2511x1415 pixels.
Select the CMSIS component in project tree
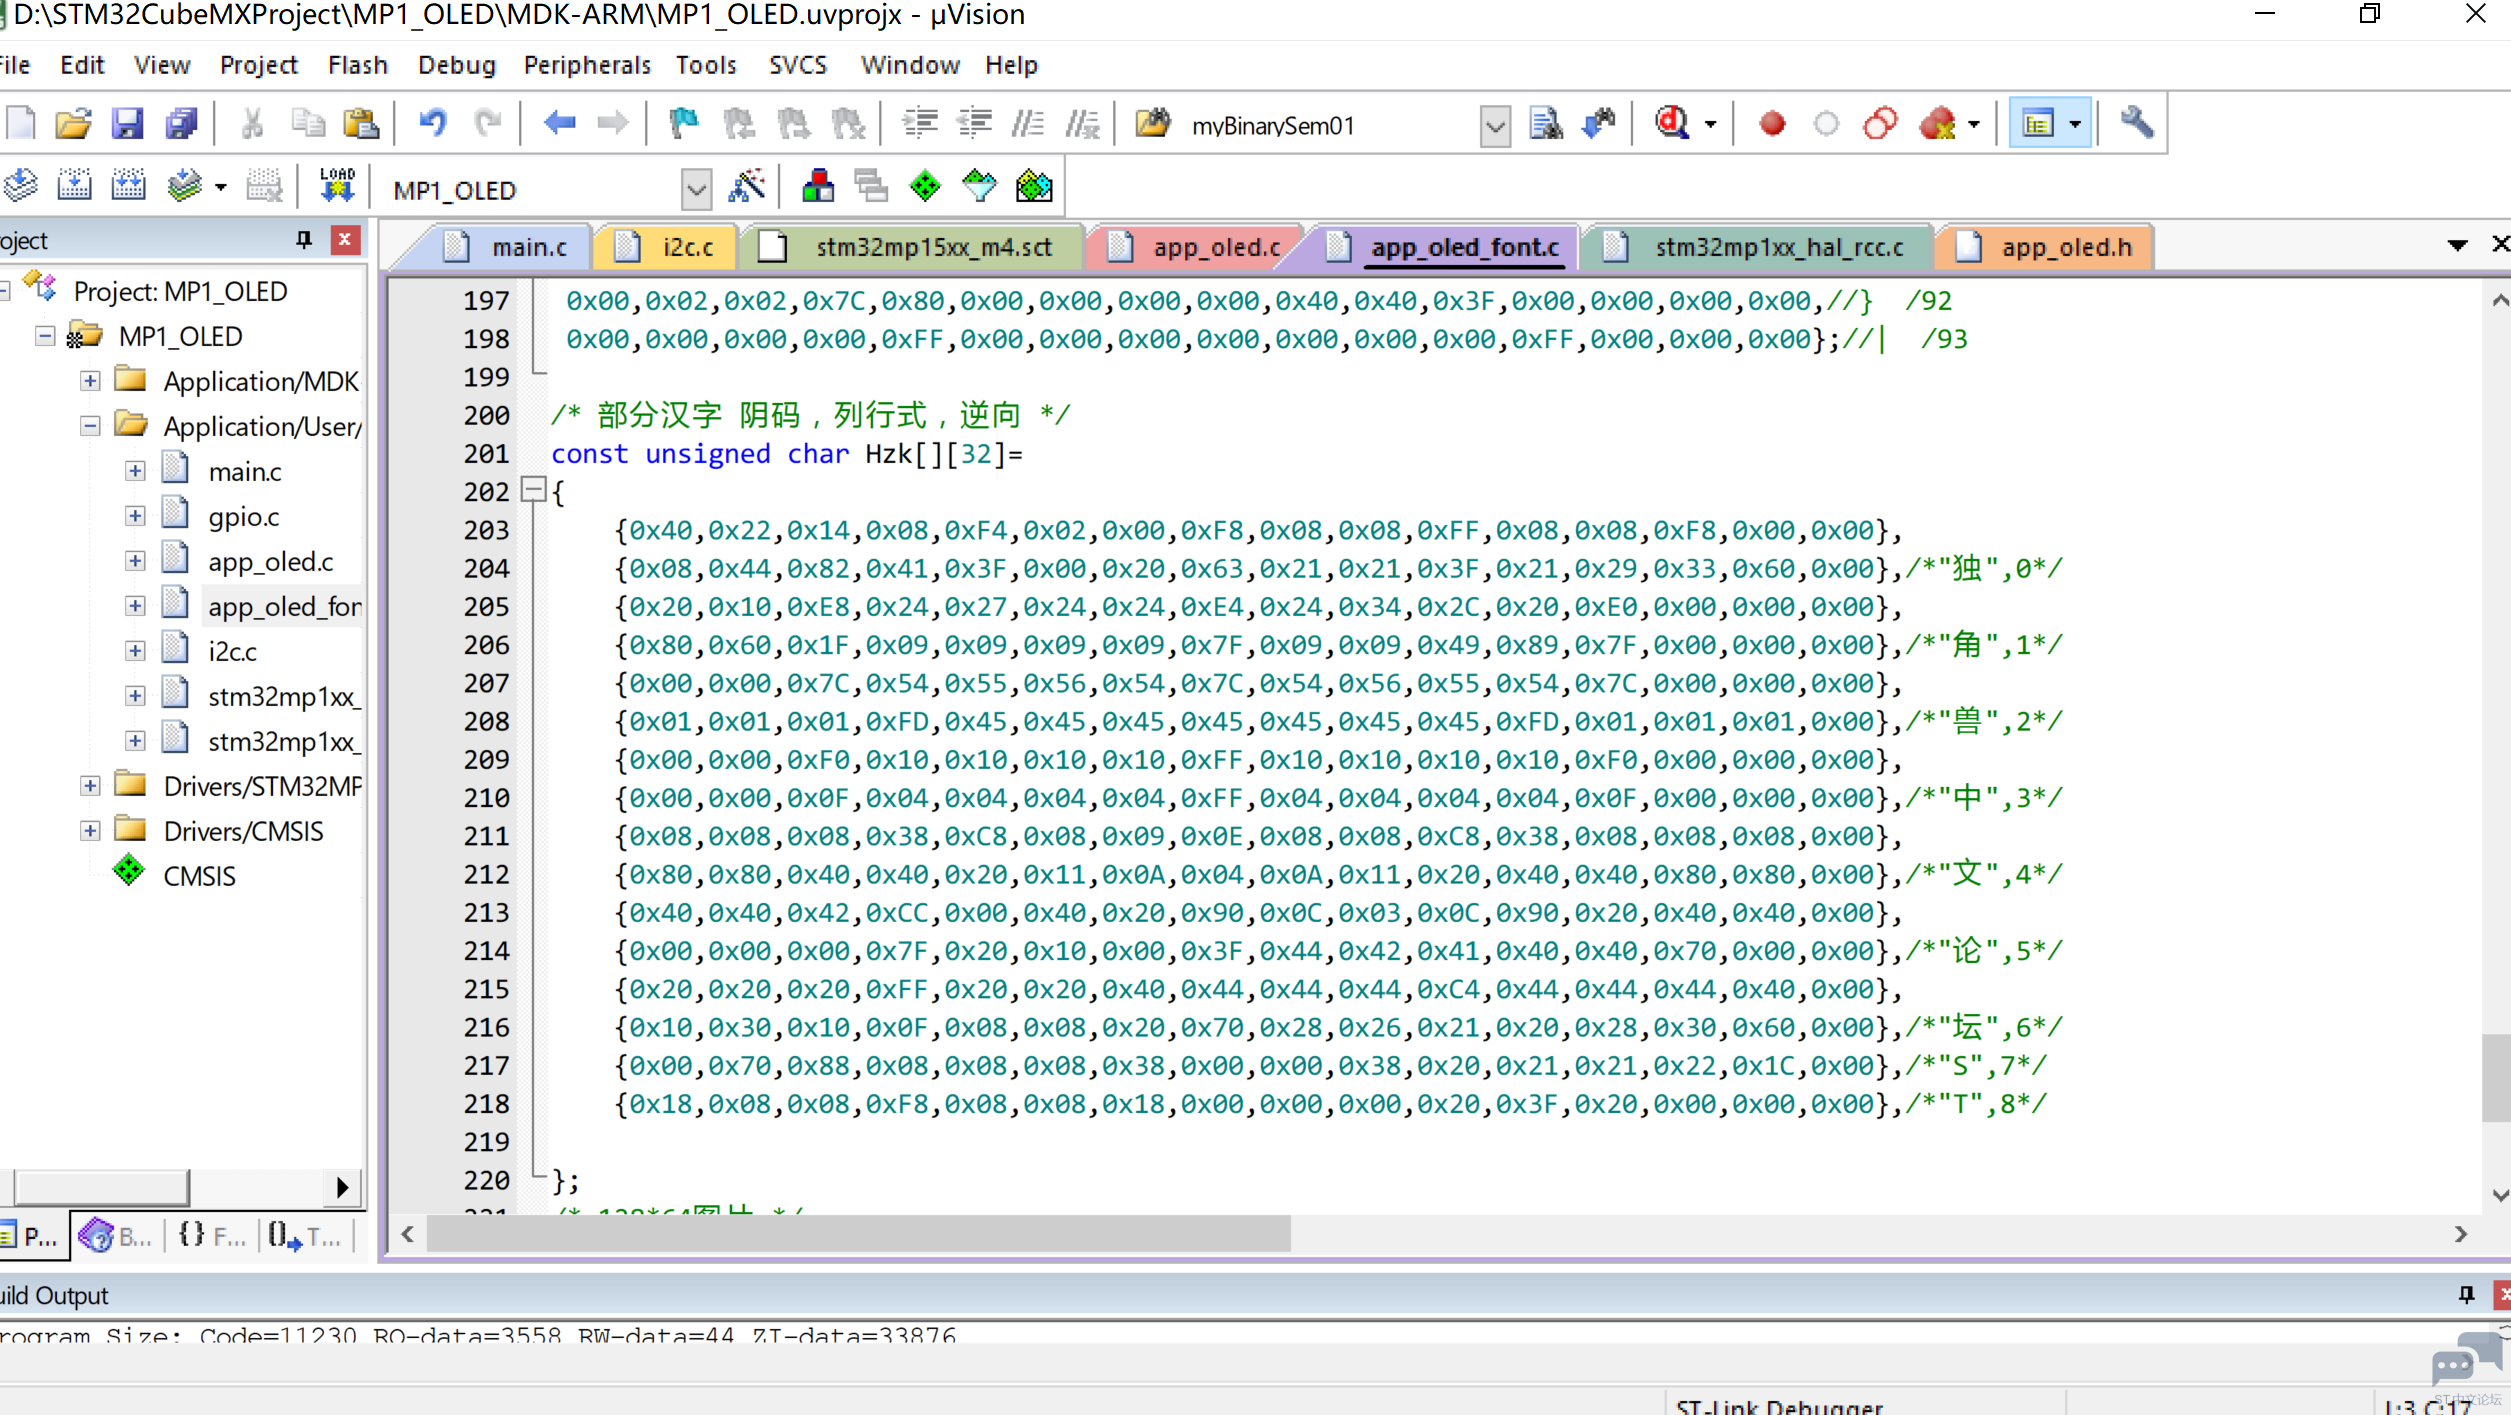pyautogui.click(x=199, y=875)
